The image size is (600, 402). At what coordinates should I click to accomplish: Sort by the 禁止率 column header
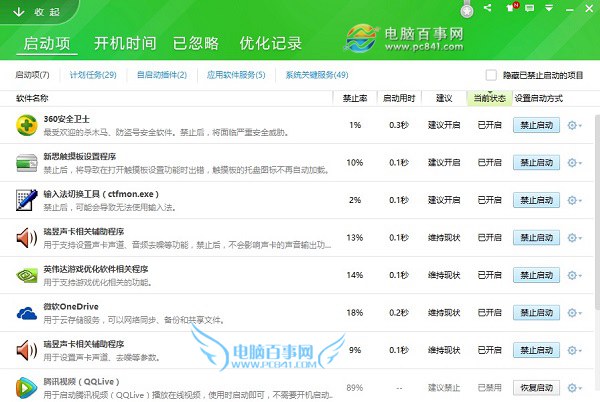point(354,99)
